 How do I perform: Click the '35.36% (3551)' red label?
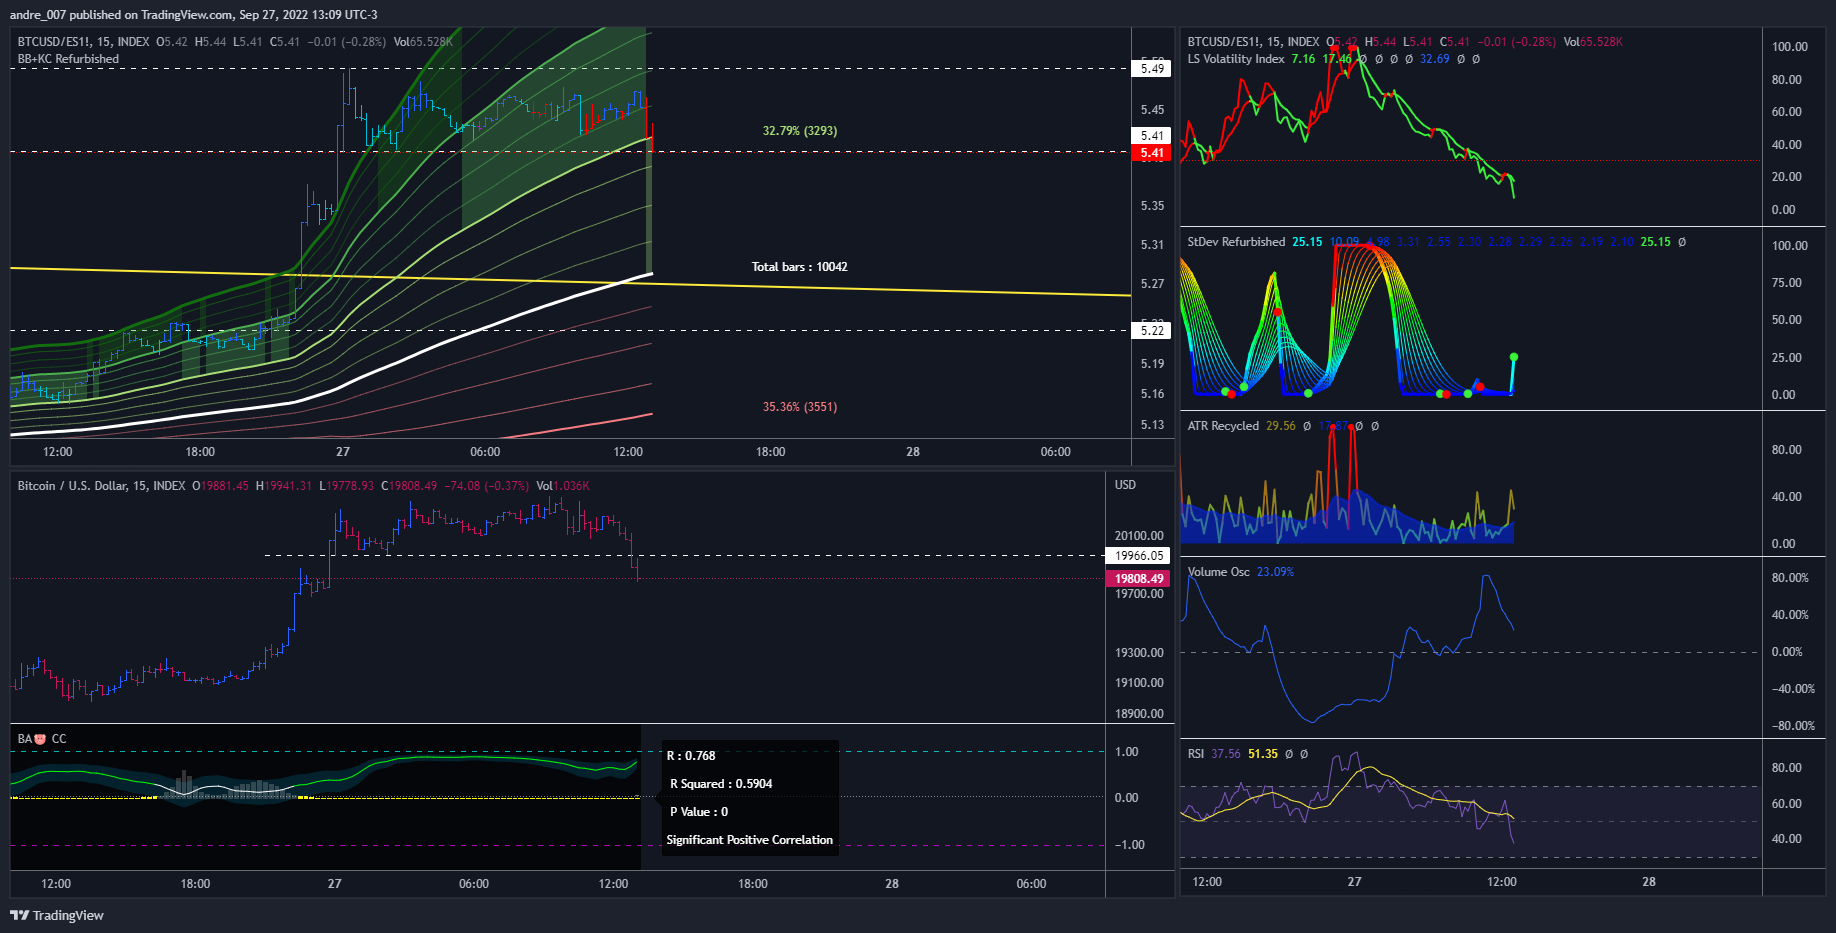tap(800, 407)
